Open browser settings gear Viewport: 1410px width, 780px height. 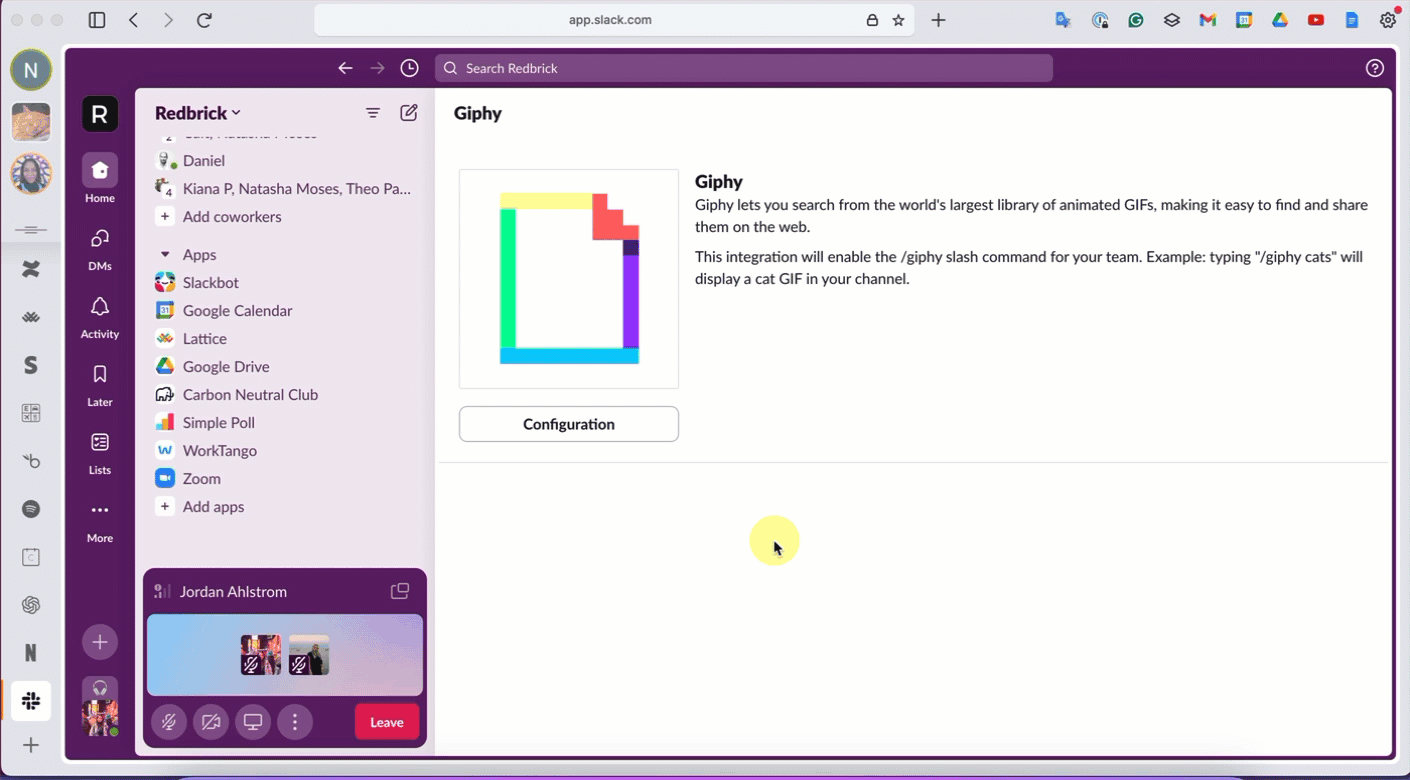coord(1388,20)
